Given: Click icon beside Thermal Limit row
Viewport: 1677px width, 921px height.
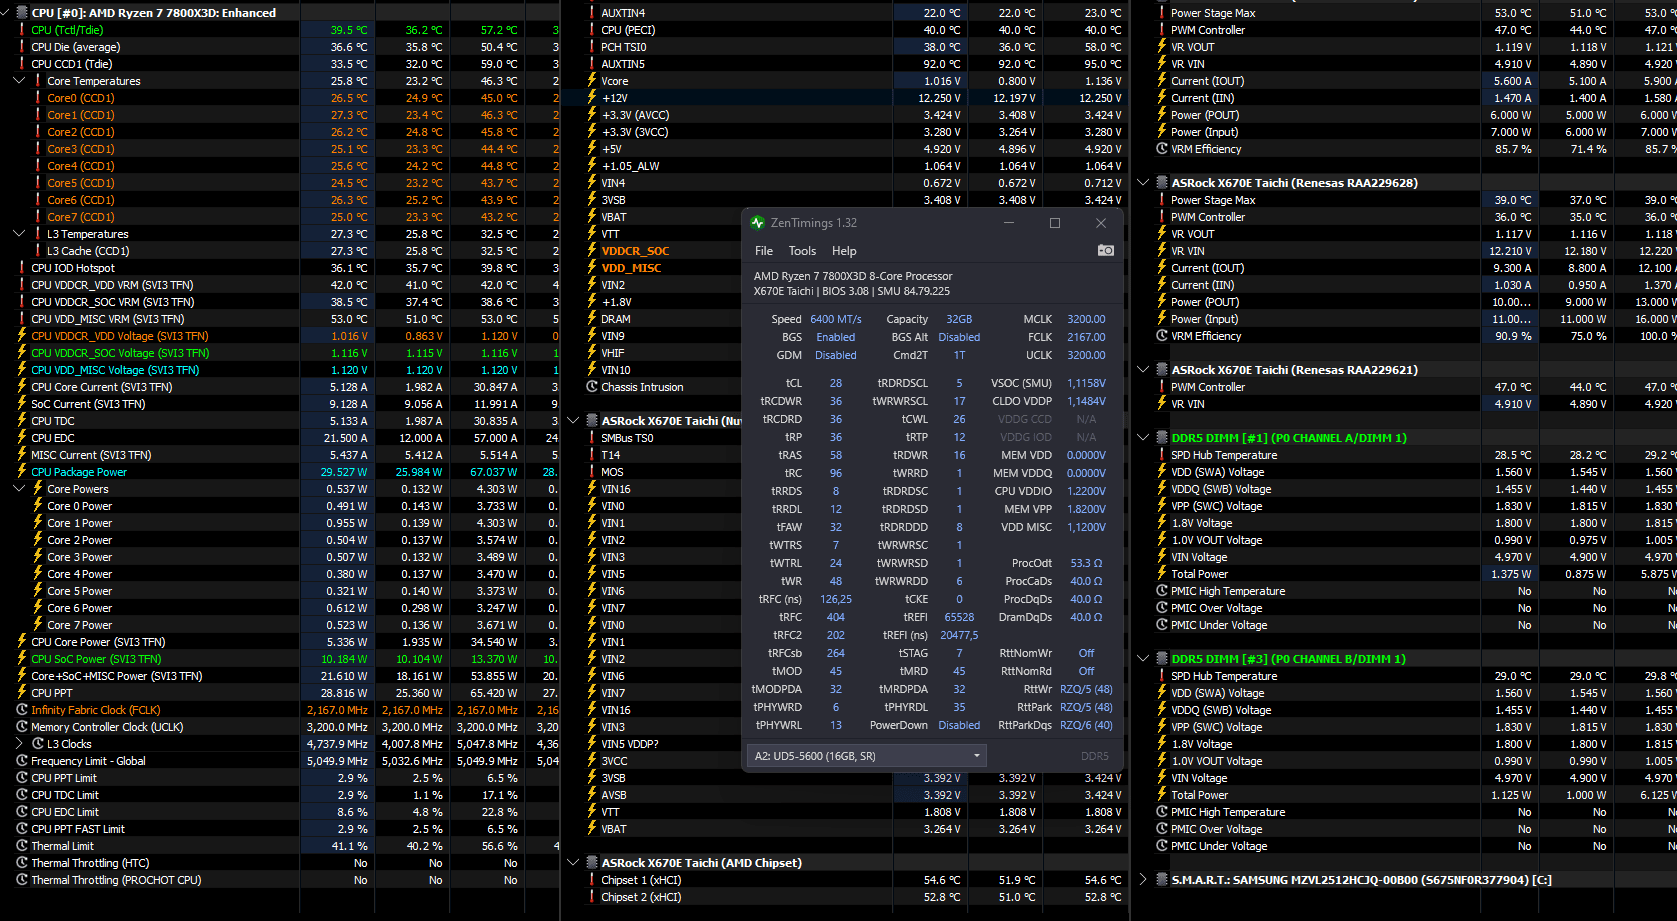Looking at the screenshot, I should [22, 846].
